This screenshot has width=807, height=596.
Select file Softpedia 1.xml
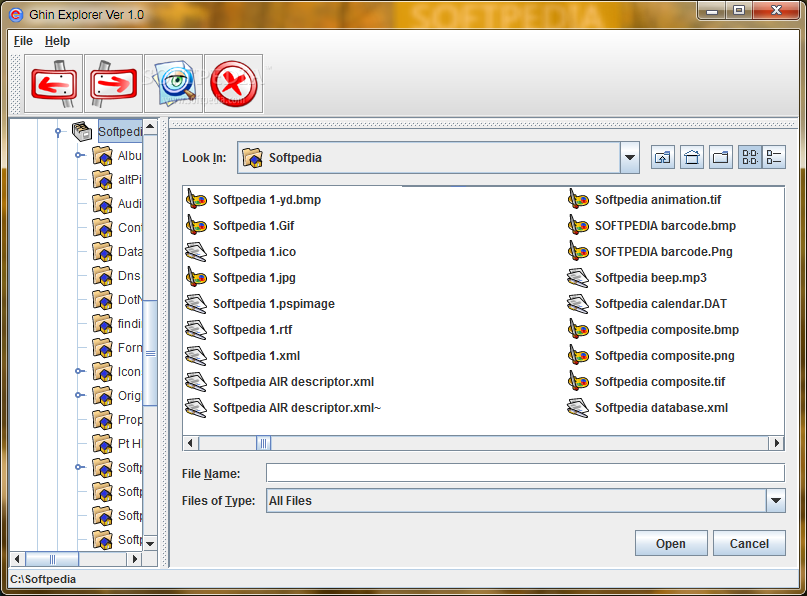click(x=242, y=356)
